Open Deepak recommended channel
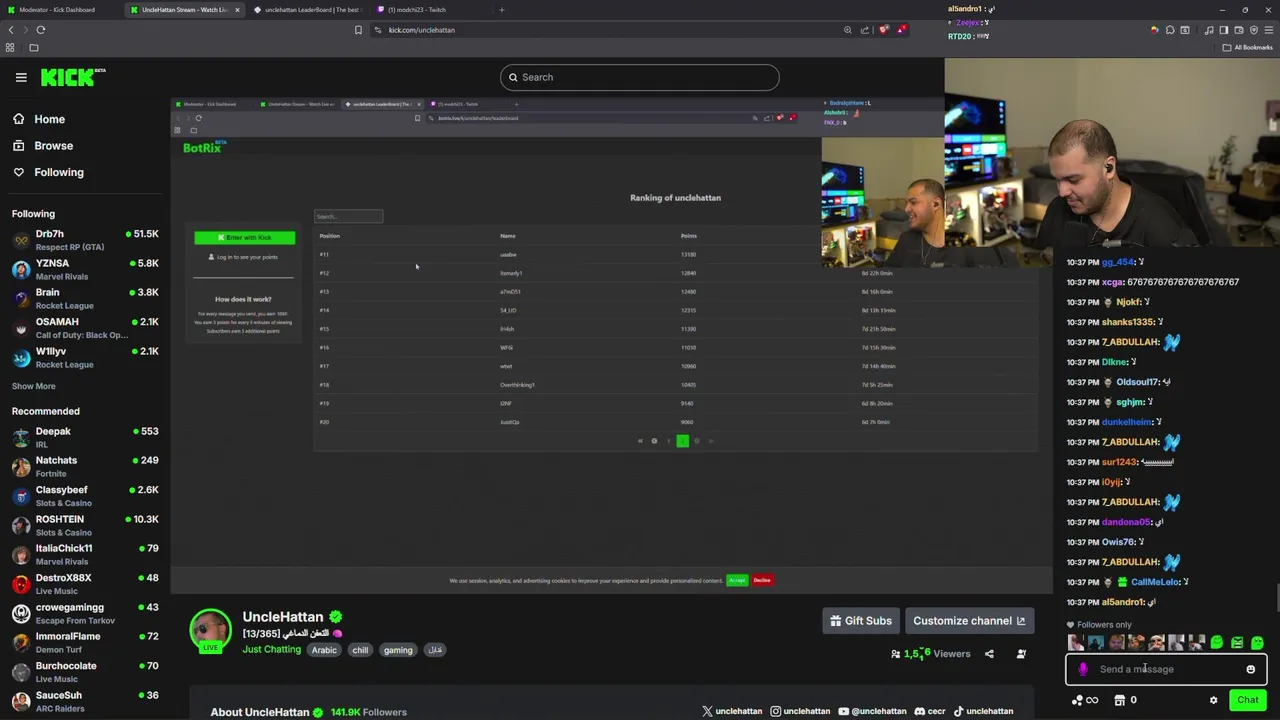The width and height of the screenshot is (1280, 720). coord(85,437)
